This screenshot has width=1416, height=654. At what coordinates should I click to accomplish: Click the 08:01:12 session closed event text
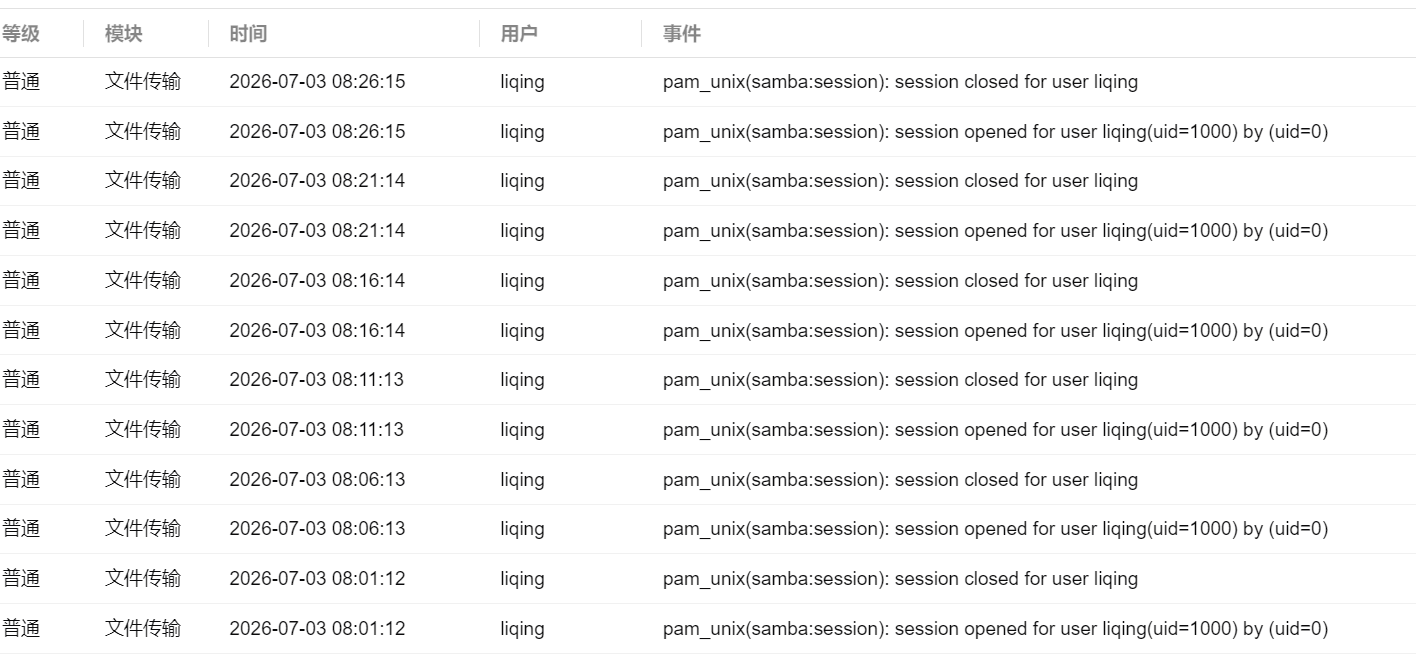(900, 579)
